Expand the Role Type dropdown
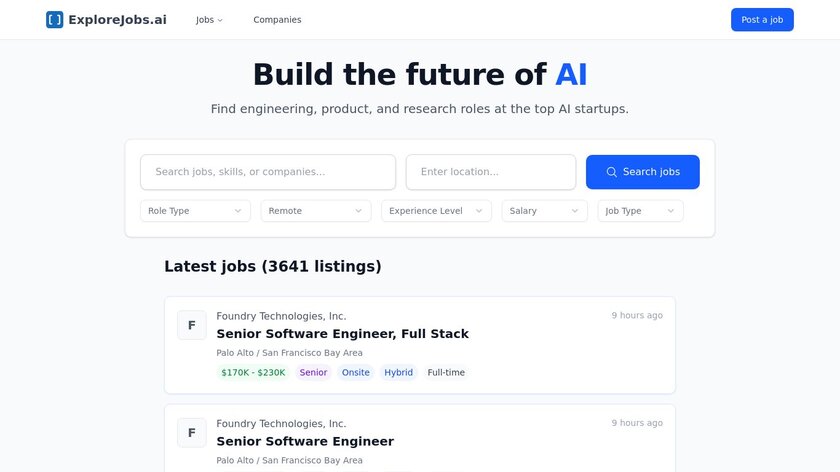Image resolution: width=840 pixels, height=472 pixels. 196,211
